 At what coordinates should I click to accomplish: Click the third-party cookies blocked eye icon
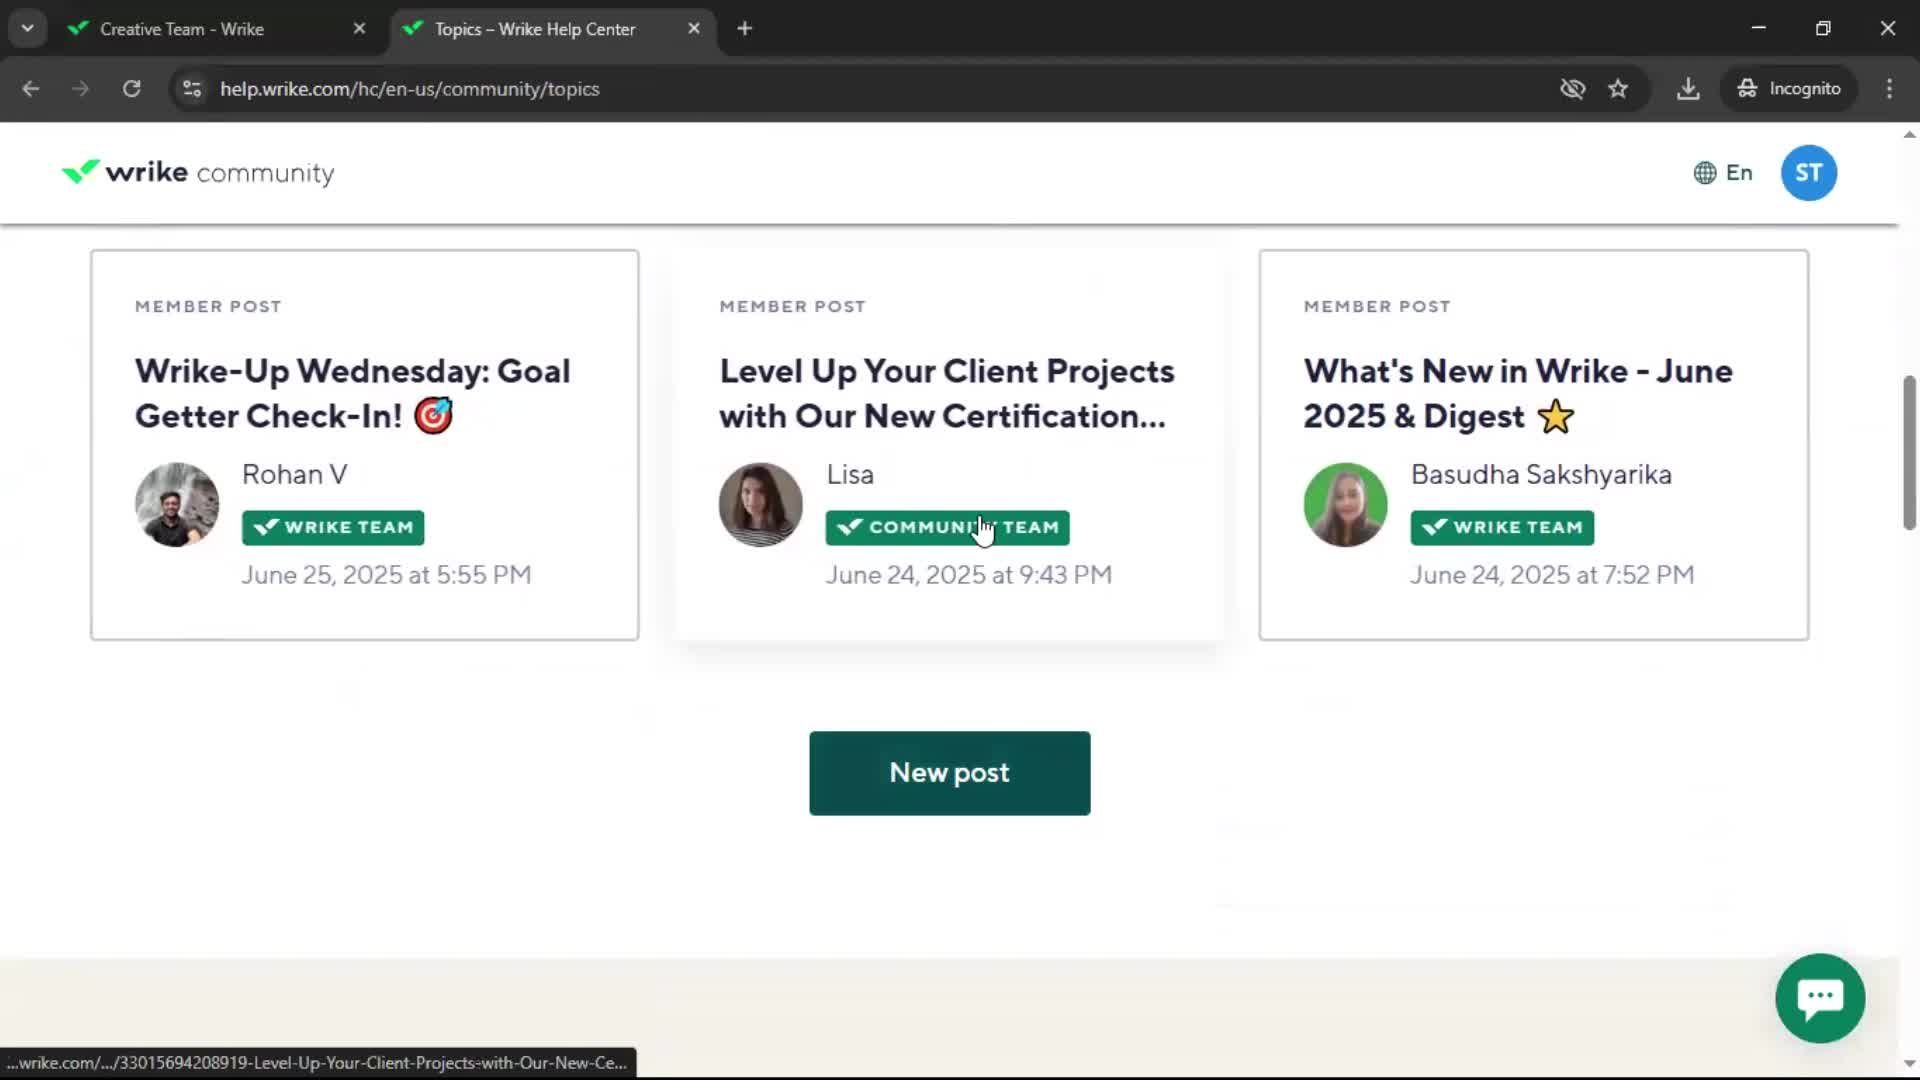coord(1572,89)
